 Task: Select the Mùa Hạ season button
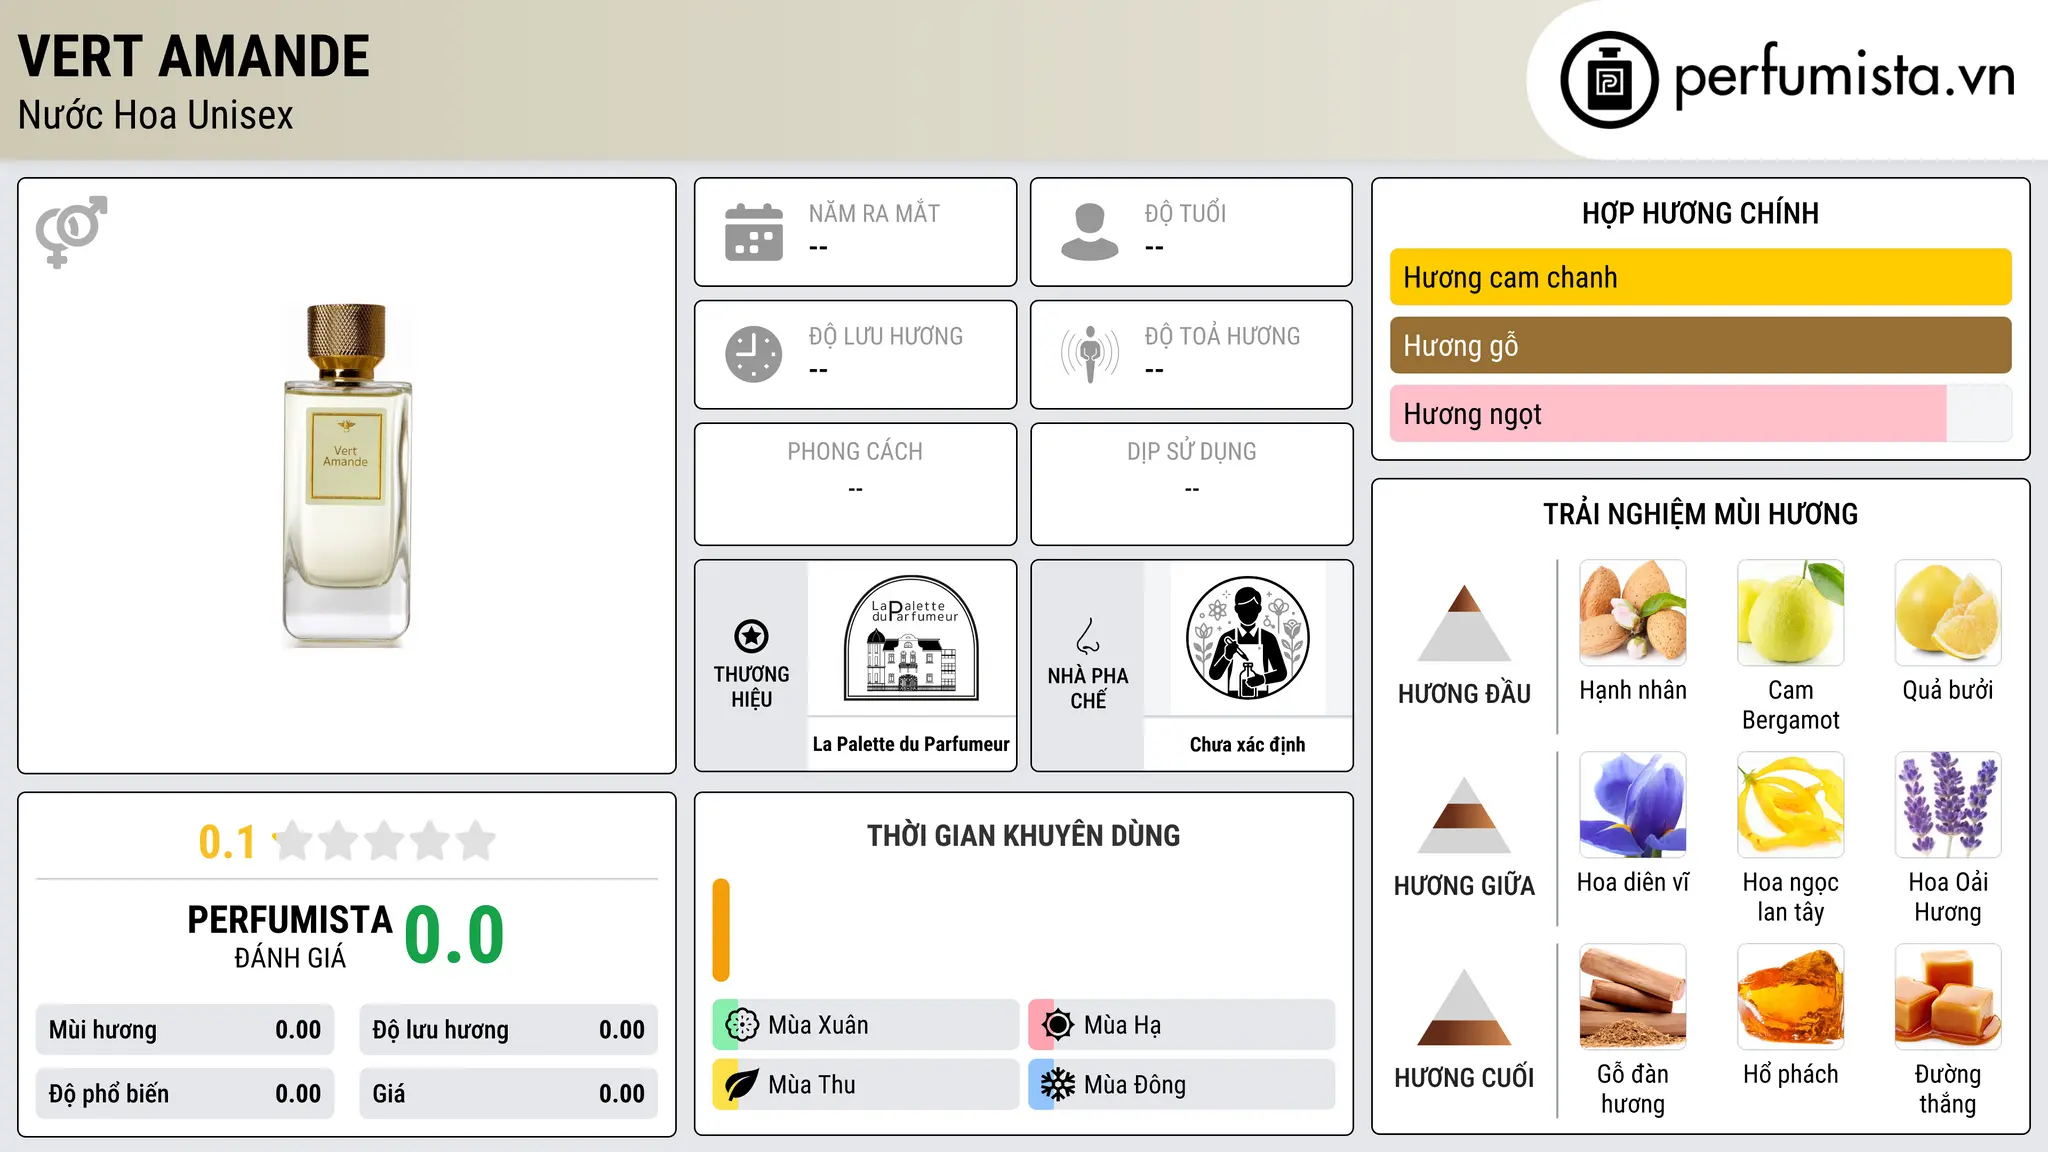coord(1182,1025)
